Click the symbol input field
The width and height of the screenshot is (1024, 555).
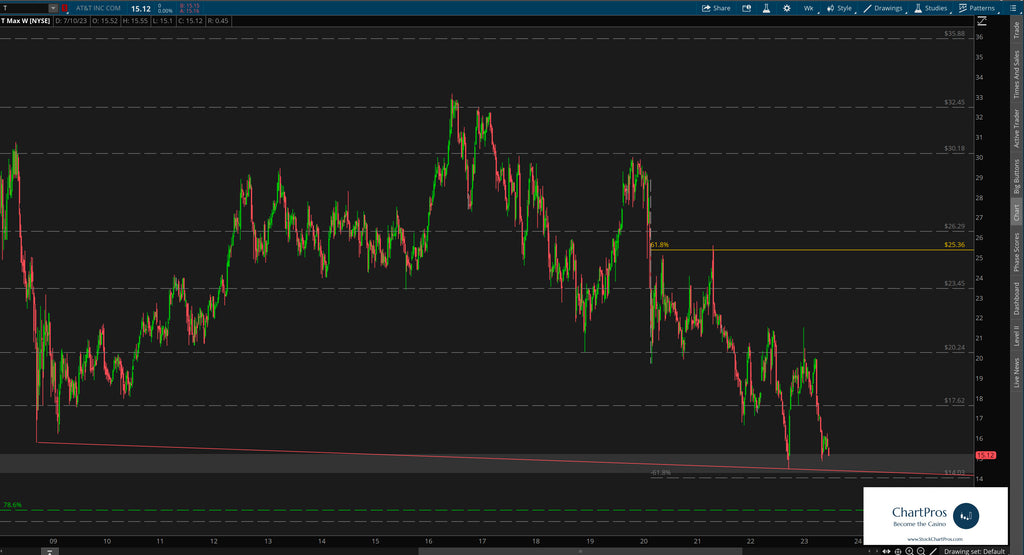(24, 8)
